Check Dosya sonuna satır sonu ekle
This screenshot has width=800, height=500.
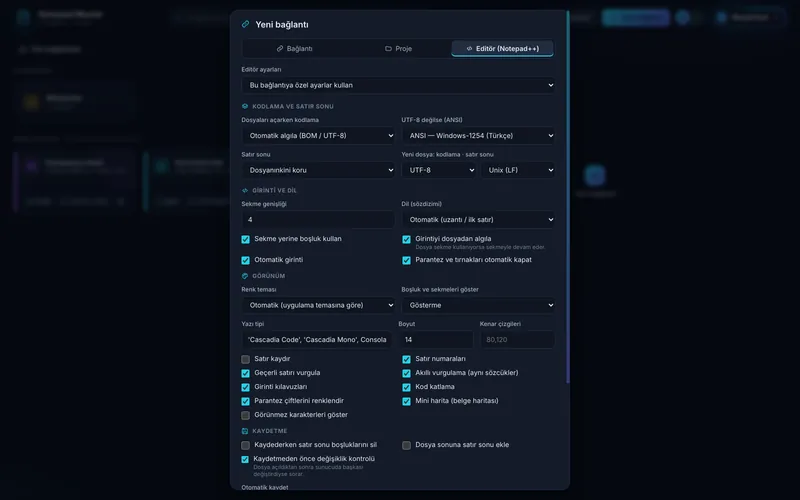point(406,445)
